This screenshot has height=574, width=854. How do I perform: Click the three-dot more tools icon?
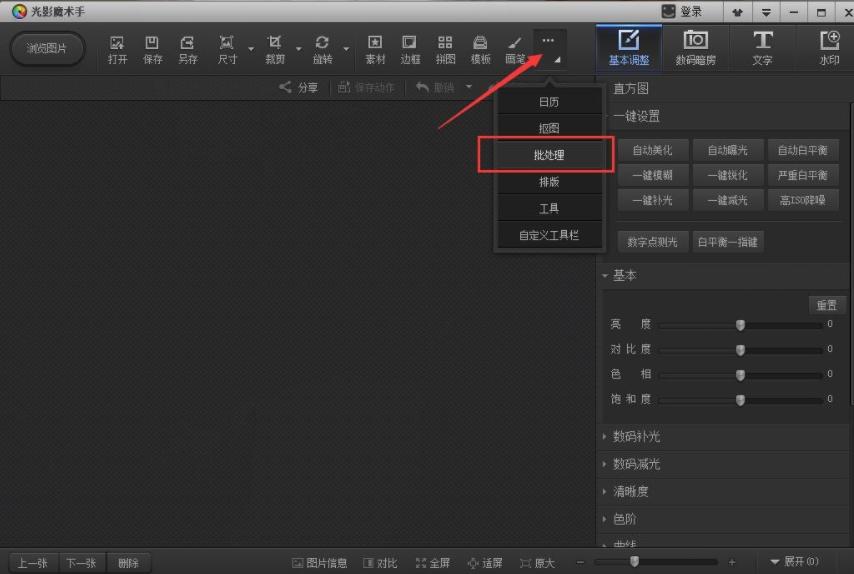pyautogui.click(x=548, y=40)
